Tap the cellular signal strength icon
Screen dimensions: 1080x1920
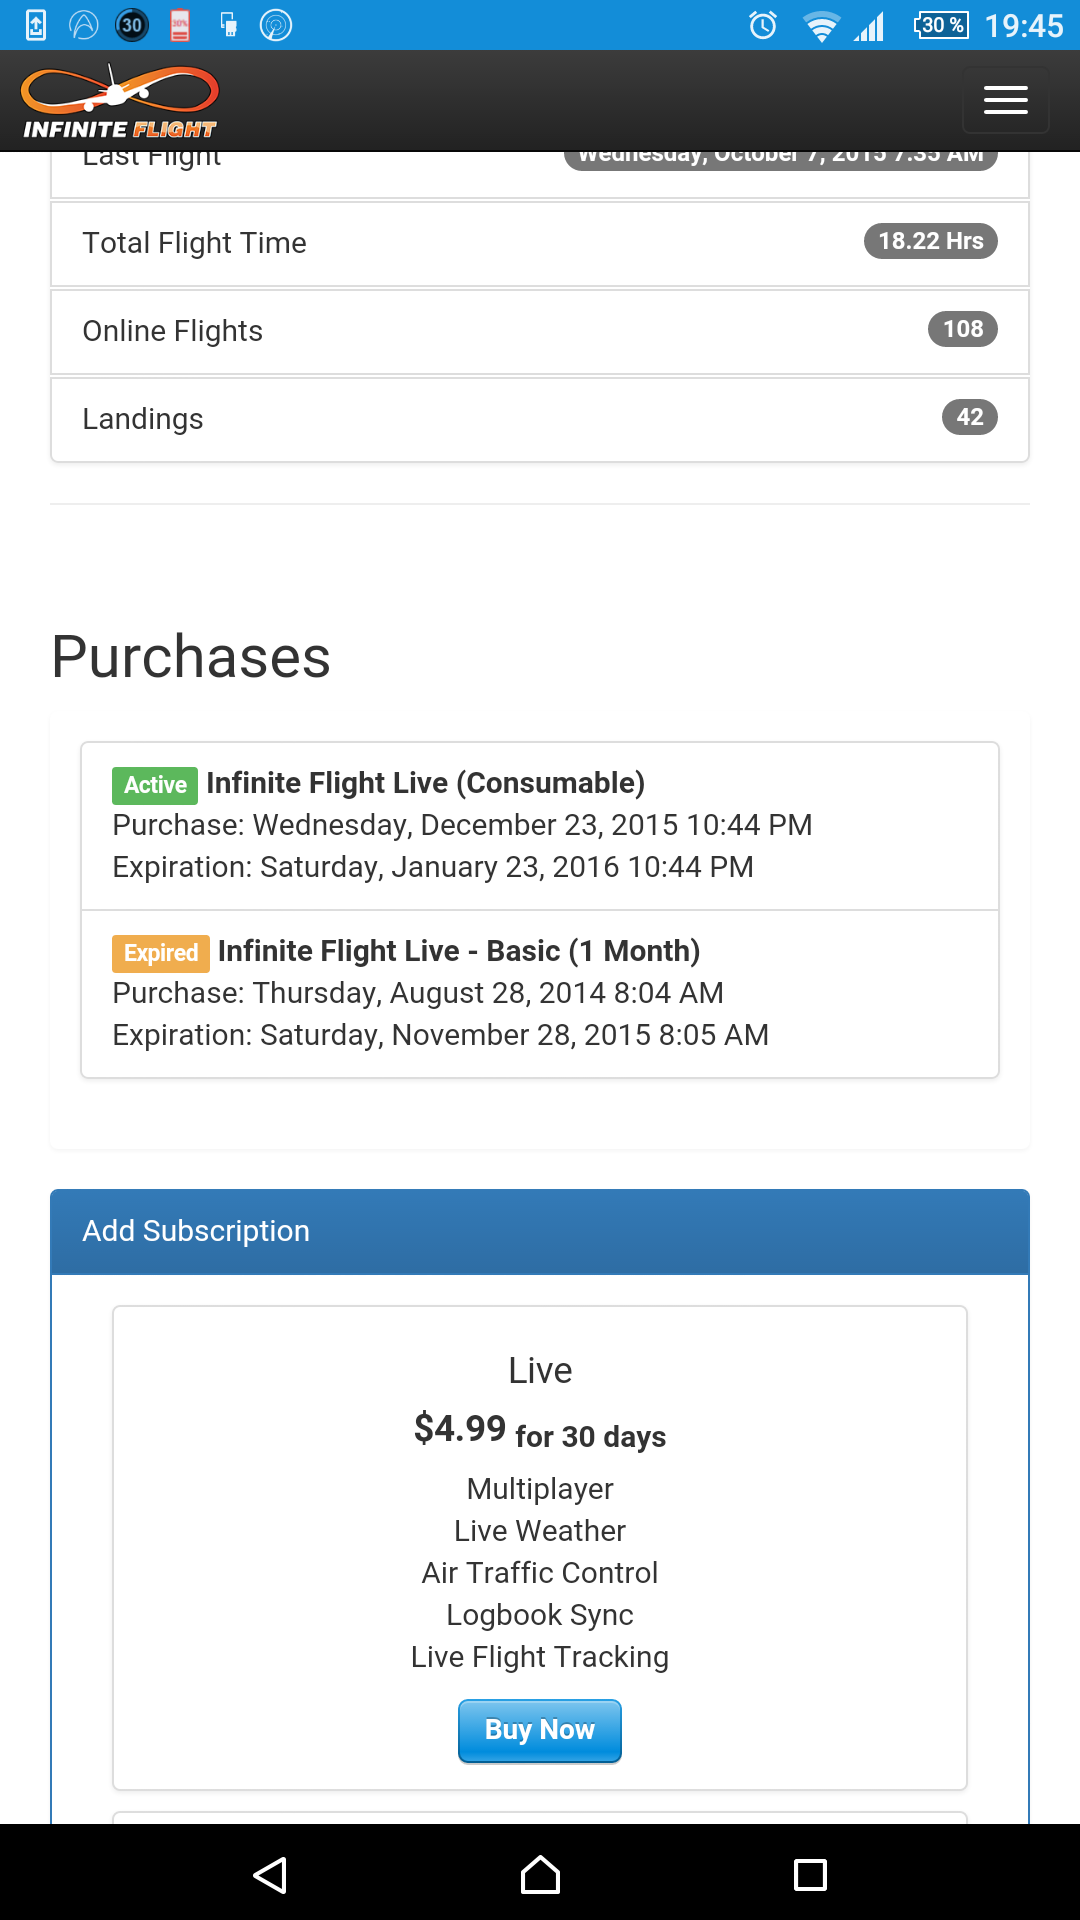(x=869, y=26)
